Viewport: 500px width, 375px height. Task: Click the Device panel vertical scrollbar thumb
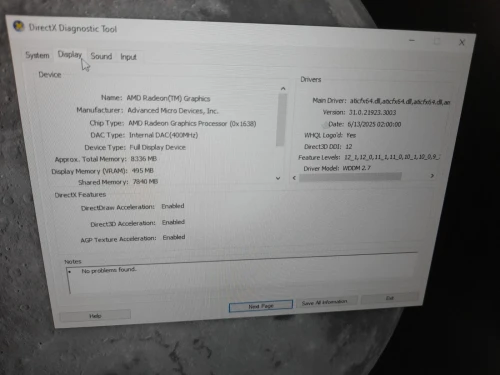tap(281, 120)
